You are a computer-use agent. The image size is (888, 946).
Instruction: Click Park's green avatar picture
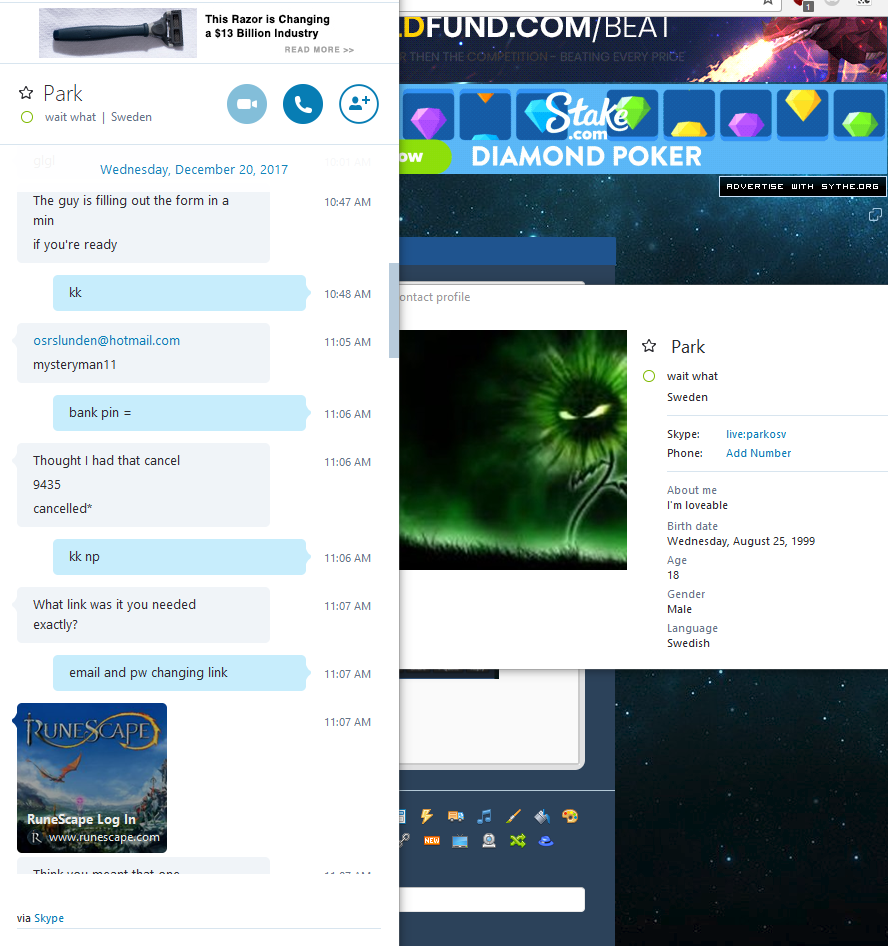[513, 449]
